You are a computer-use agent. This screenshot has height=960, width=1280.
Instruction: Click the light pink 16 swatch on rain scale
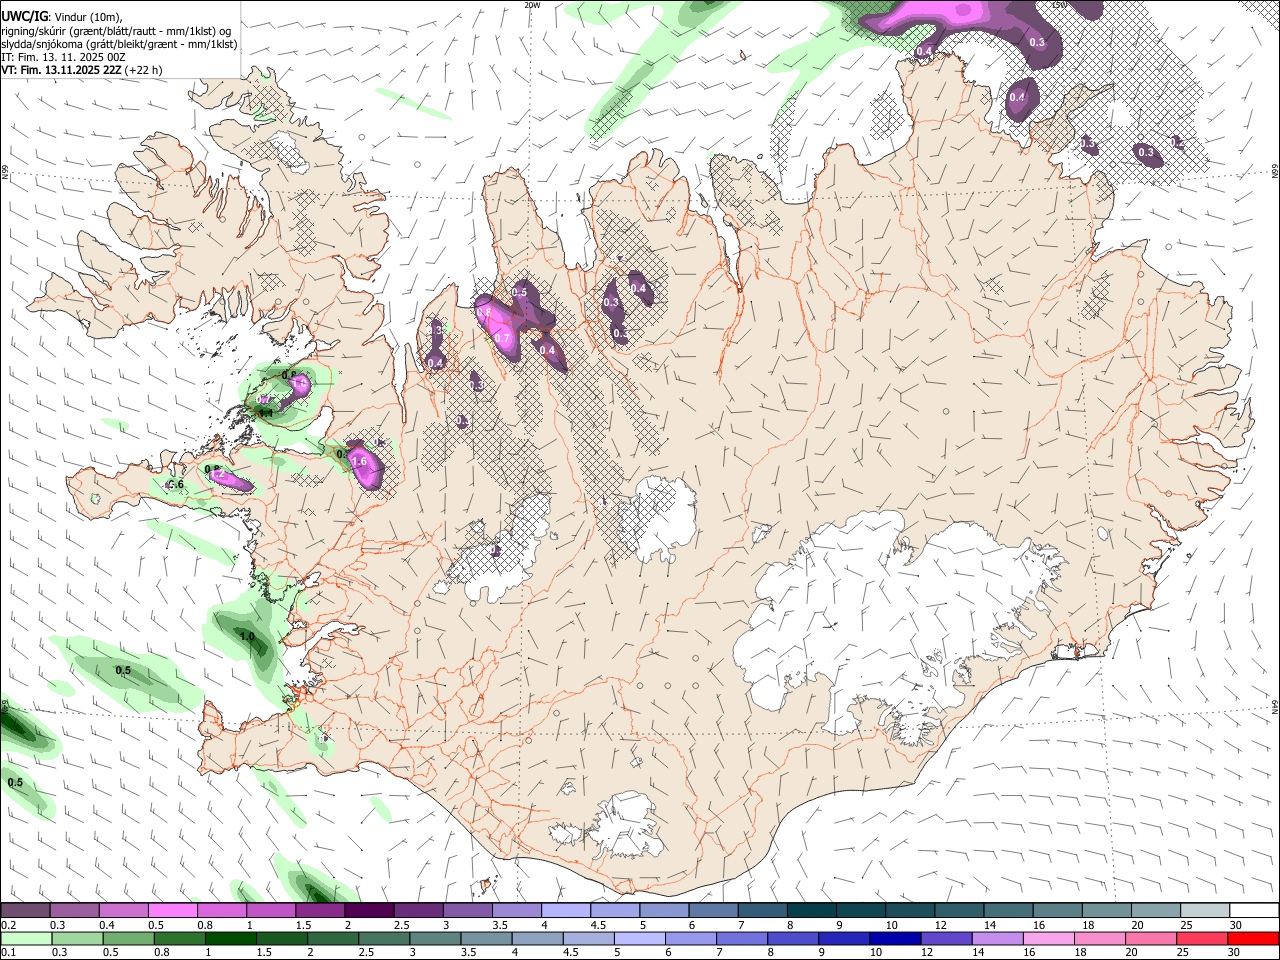pos(1047,939)
